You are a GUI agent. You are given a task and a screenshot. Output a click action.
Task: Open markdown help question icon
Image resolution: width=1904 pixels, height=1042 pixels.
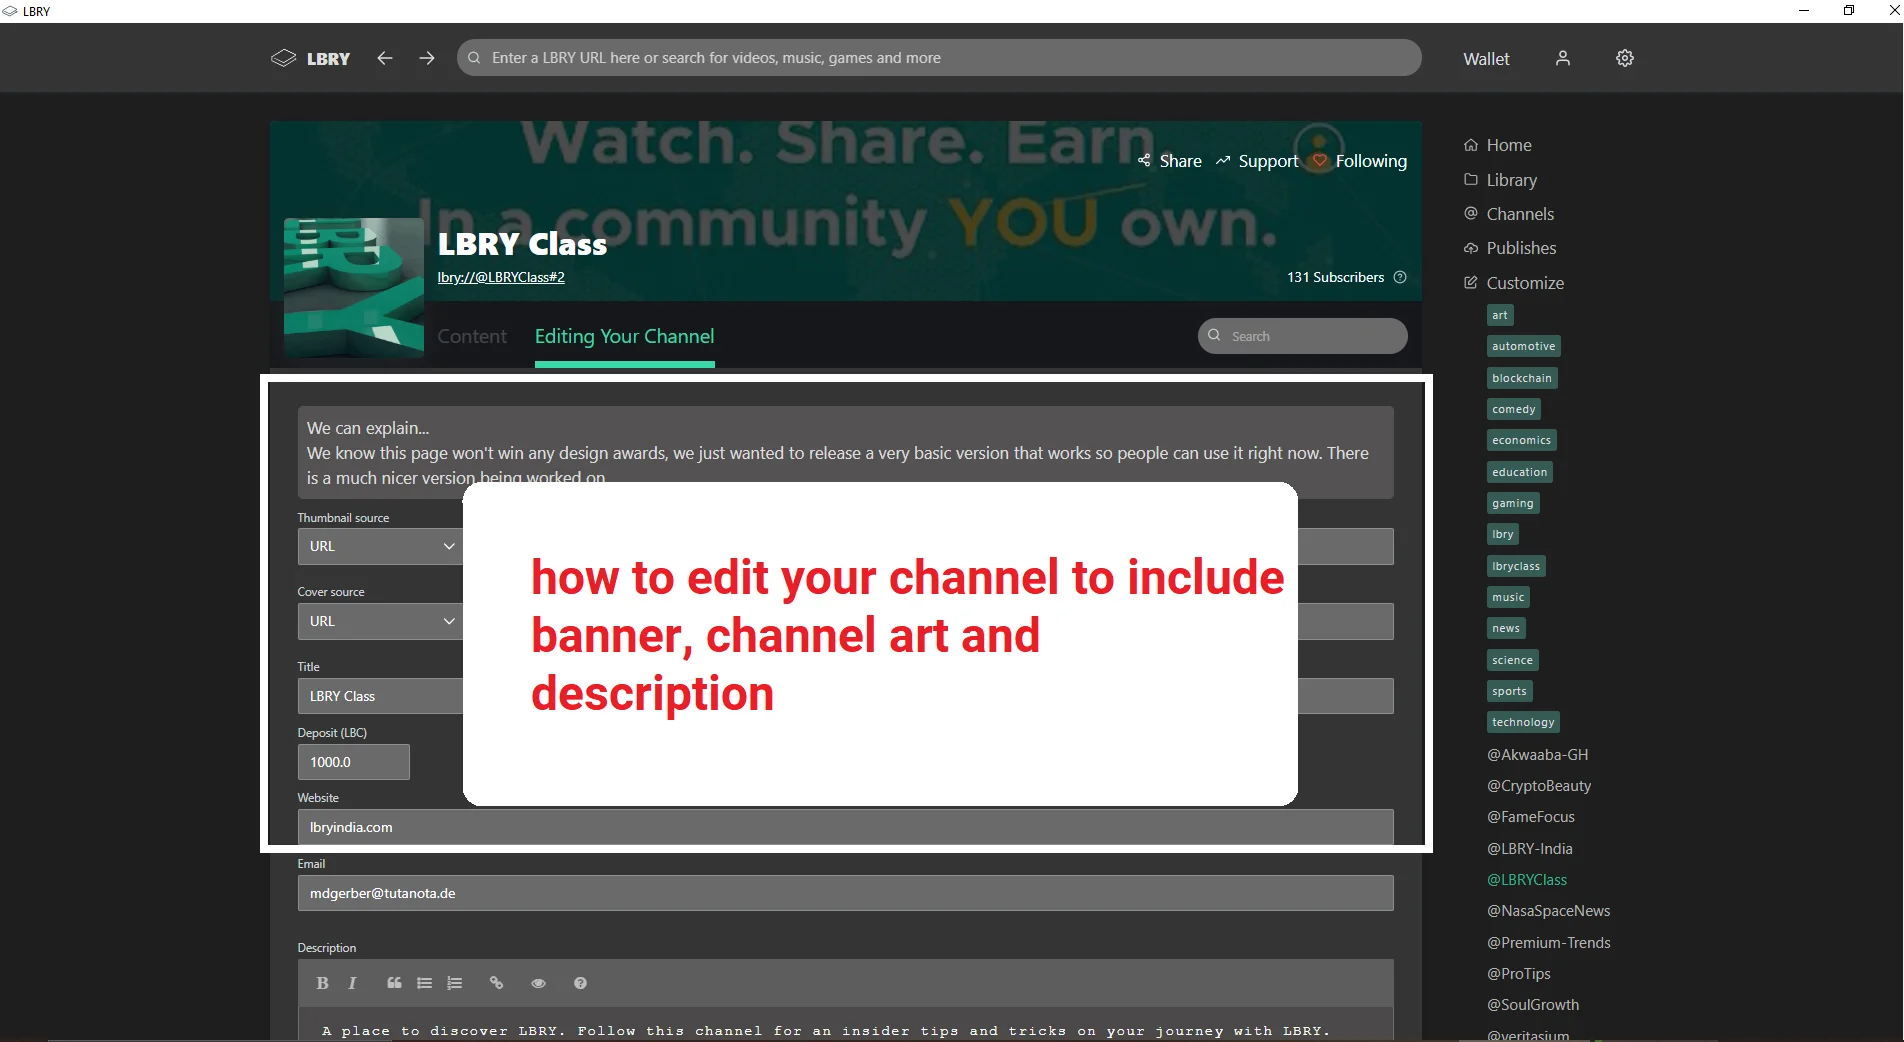[580, 983]
